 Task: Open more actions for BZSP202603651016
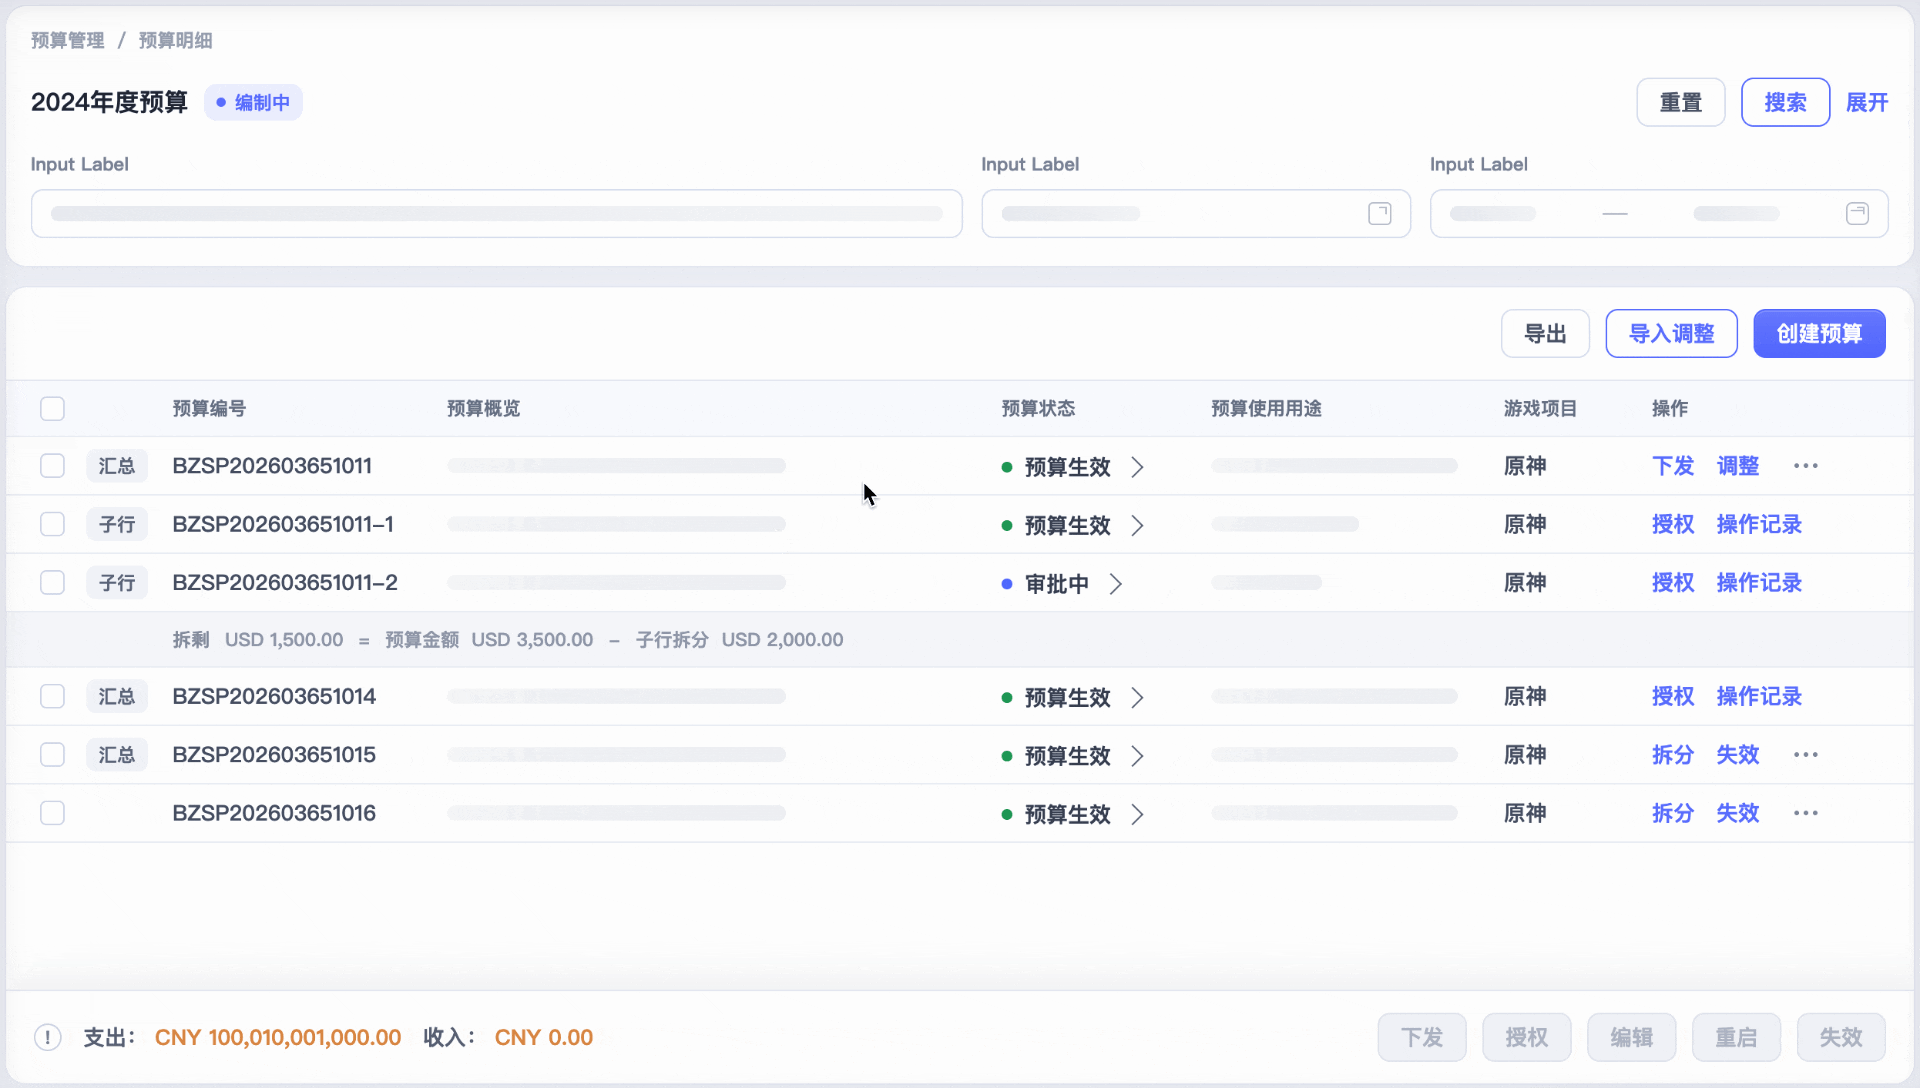click(x=1805, y=813)
